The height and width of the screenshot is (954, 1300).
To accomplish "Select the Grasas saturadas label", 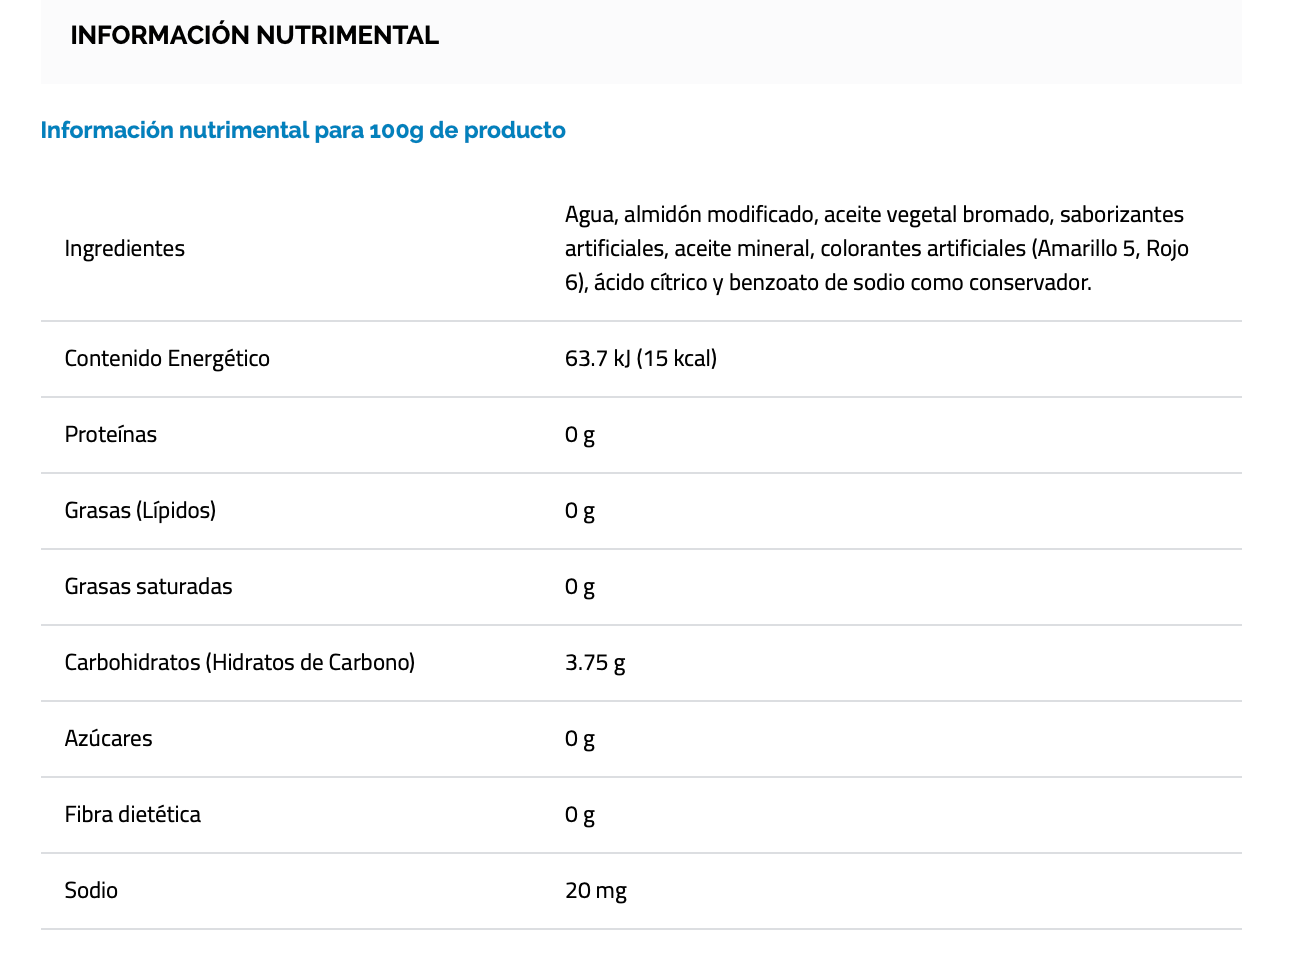I will (x=148, y=586).
